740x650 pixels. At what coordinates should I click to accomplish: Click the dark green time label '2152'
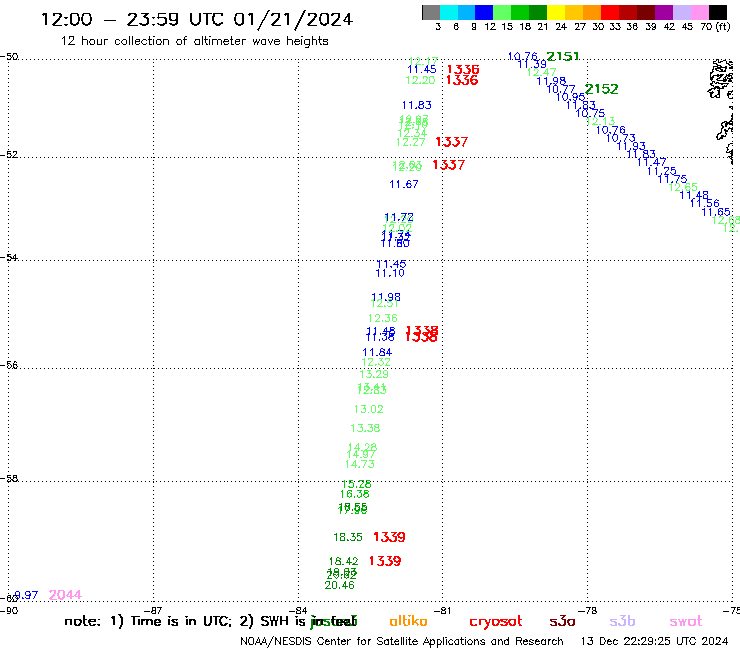point(601,89)
